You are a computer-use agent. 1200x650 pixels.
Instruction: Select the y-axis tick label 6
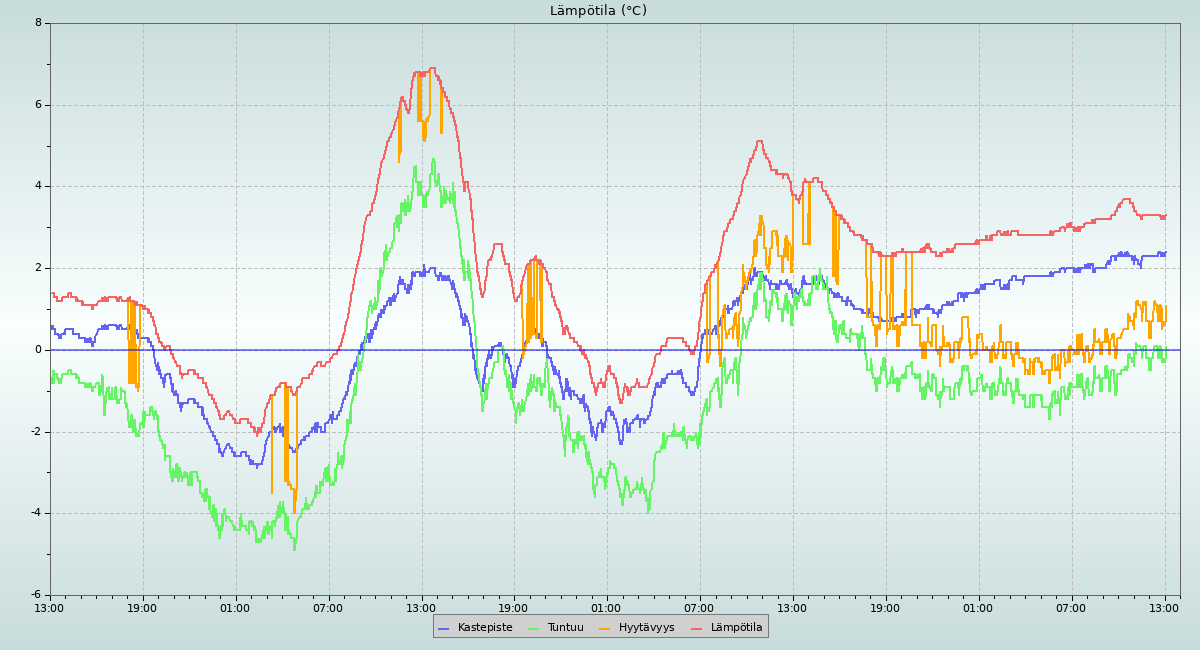pyautogui.click(x=38, y=105)
